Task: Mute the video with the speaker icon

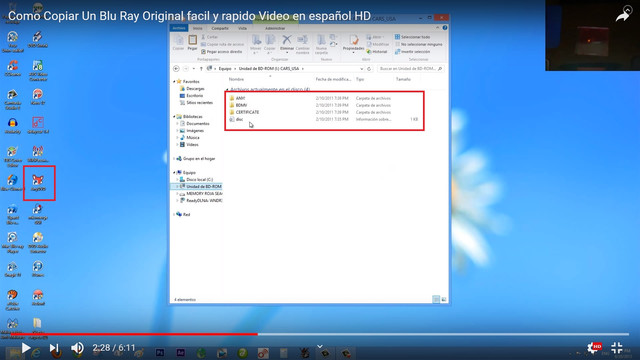Action: tap(77, 348)
